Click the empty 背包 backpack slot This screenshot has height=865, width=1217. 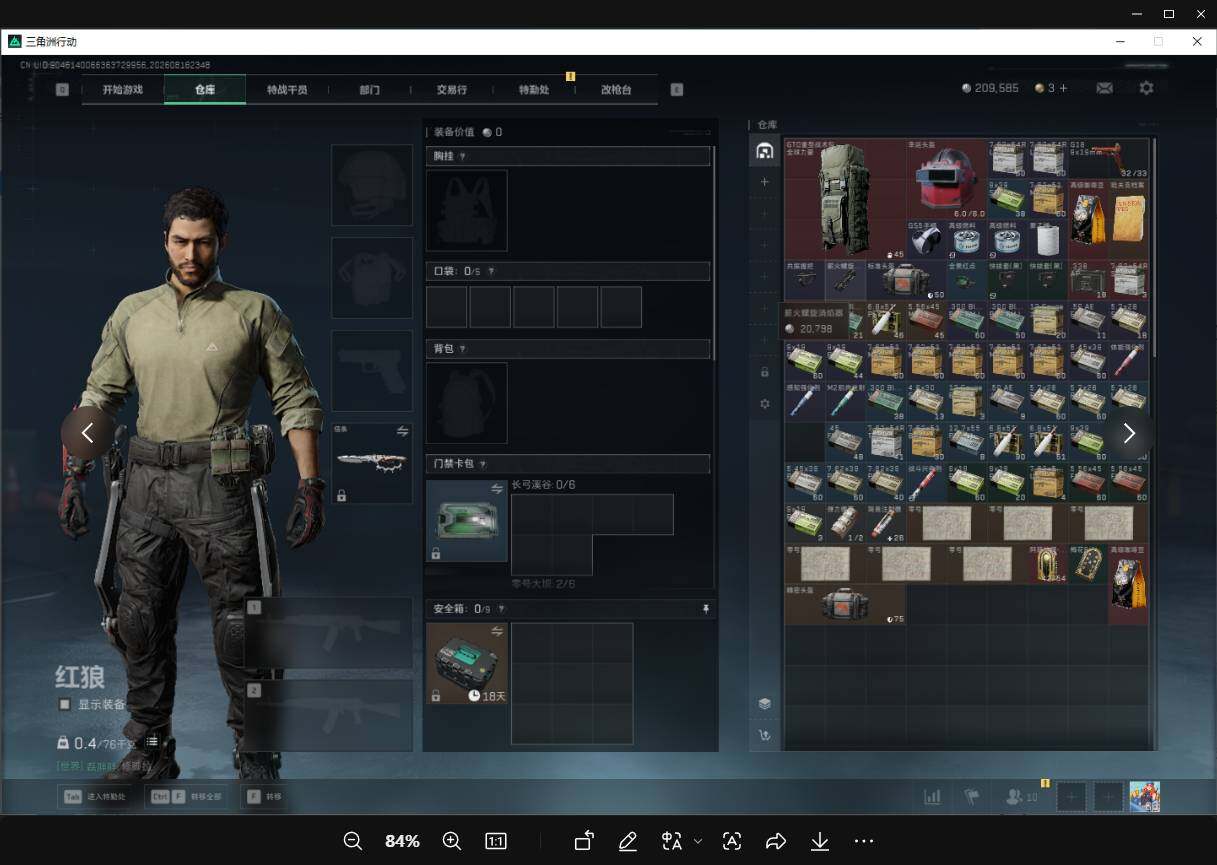pos(467,402)
